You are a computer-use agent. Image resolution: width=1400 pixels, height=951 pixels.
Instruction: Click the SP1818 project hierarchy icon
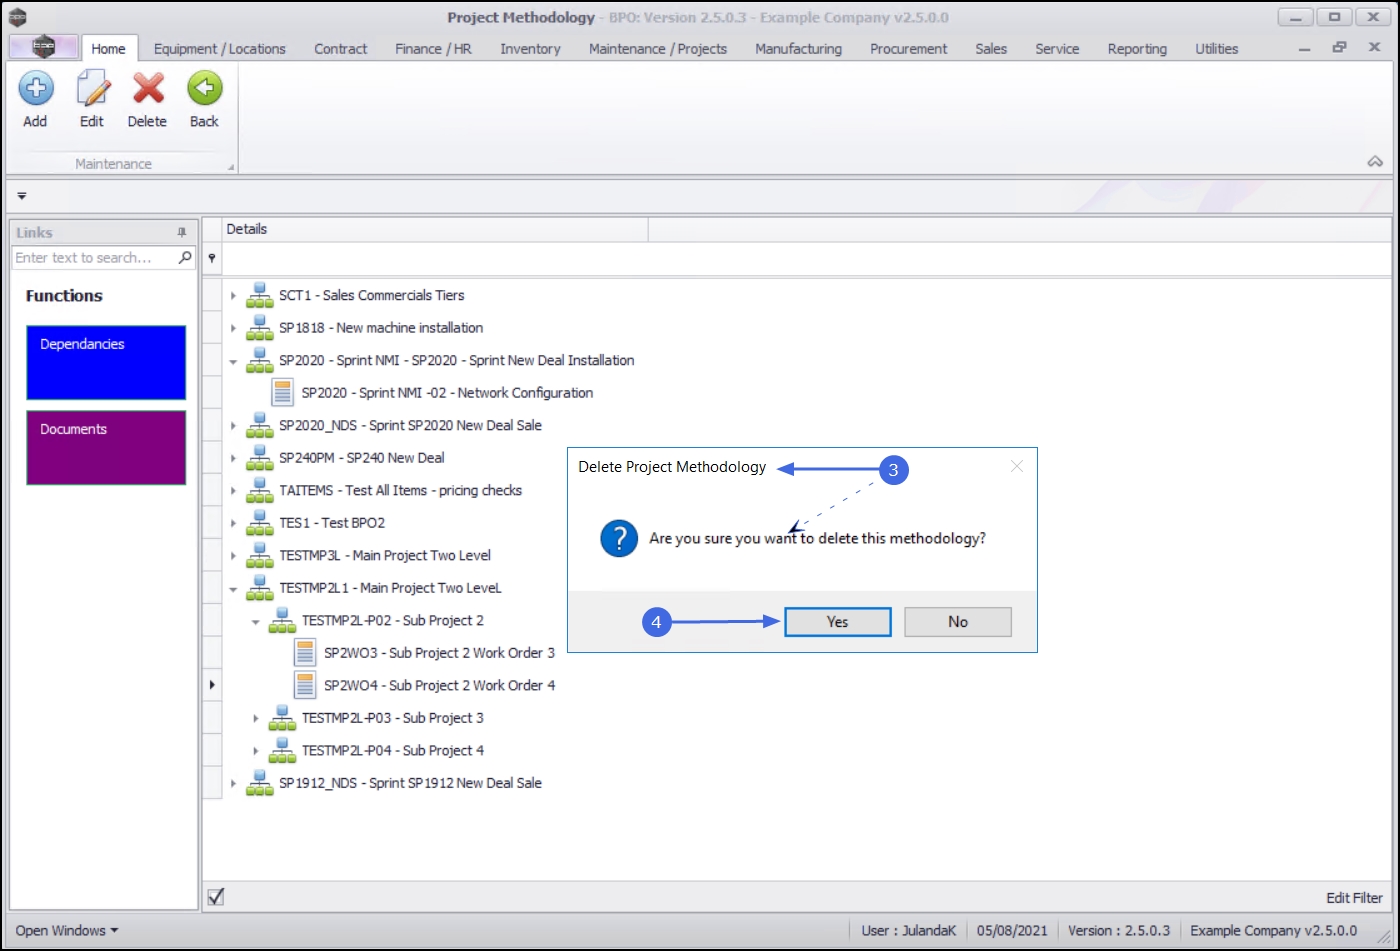[x=260, y=328]
